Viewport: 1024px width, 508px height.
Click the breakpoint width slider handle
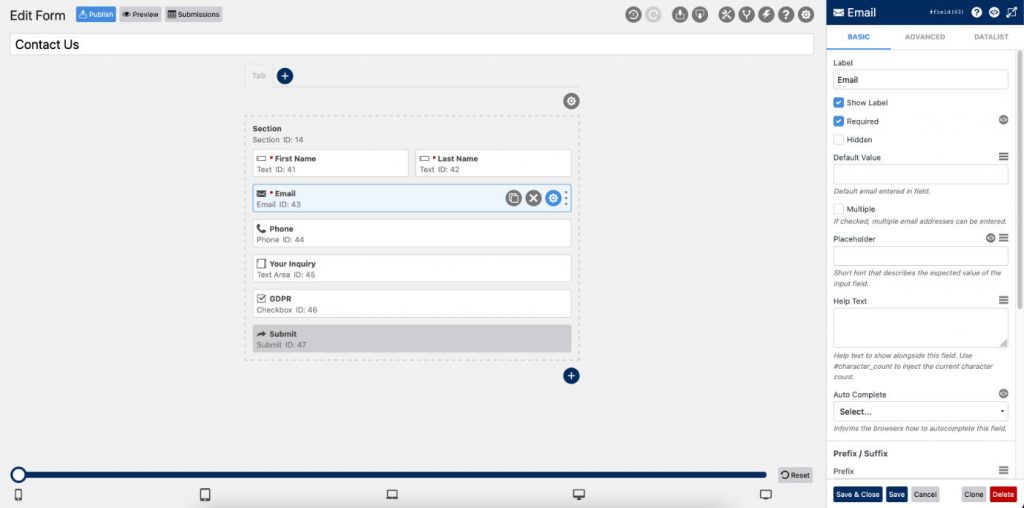[18, 475]
